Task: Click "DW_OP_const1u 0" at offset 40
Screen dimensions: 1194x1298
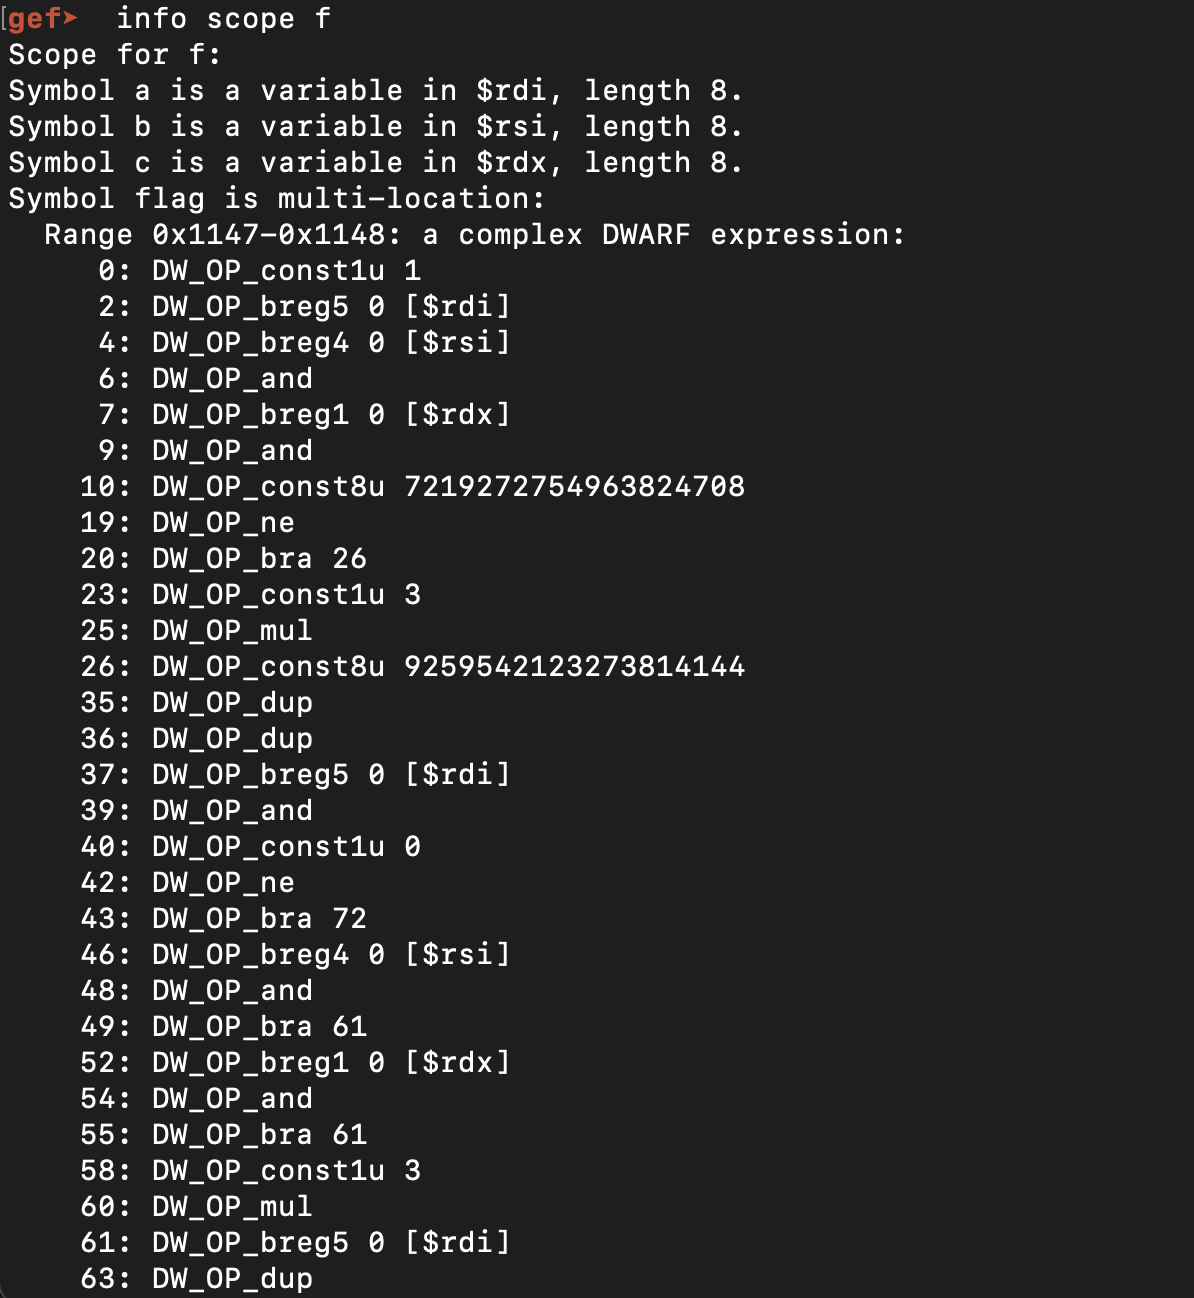Action: click(286, 847)
